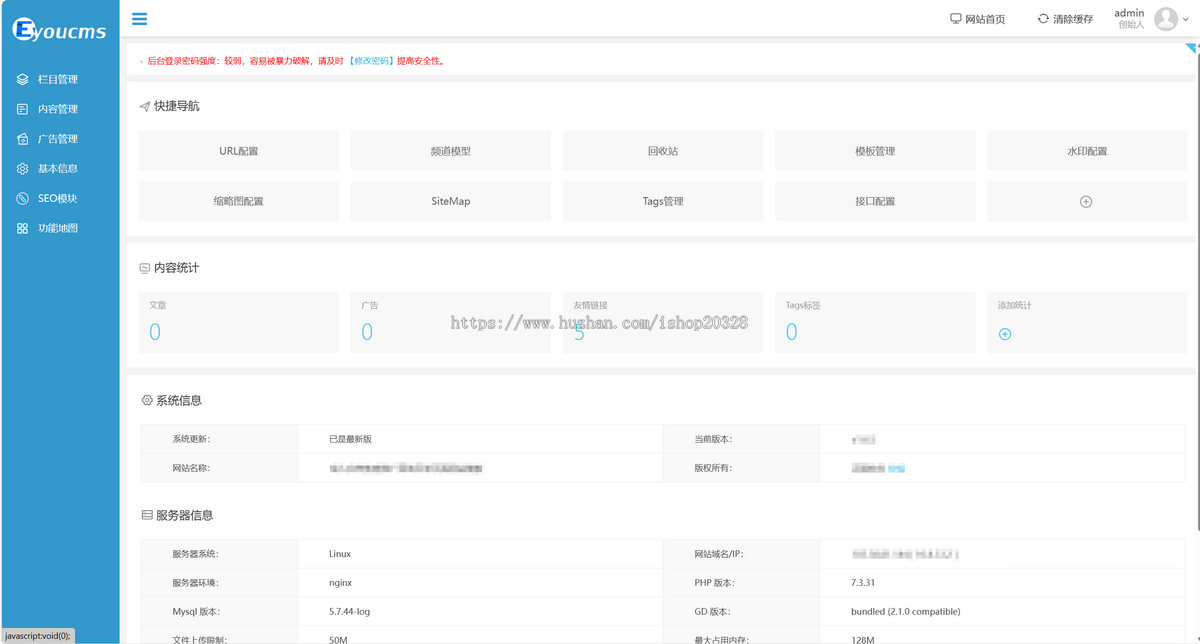The width and height of the screenshot is (1200, 644).
Task: Click the monitor icon beside 网站首页
Action: coord(956,19)
